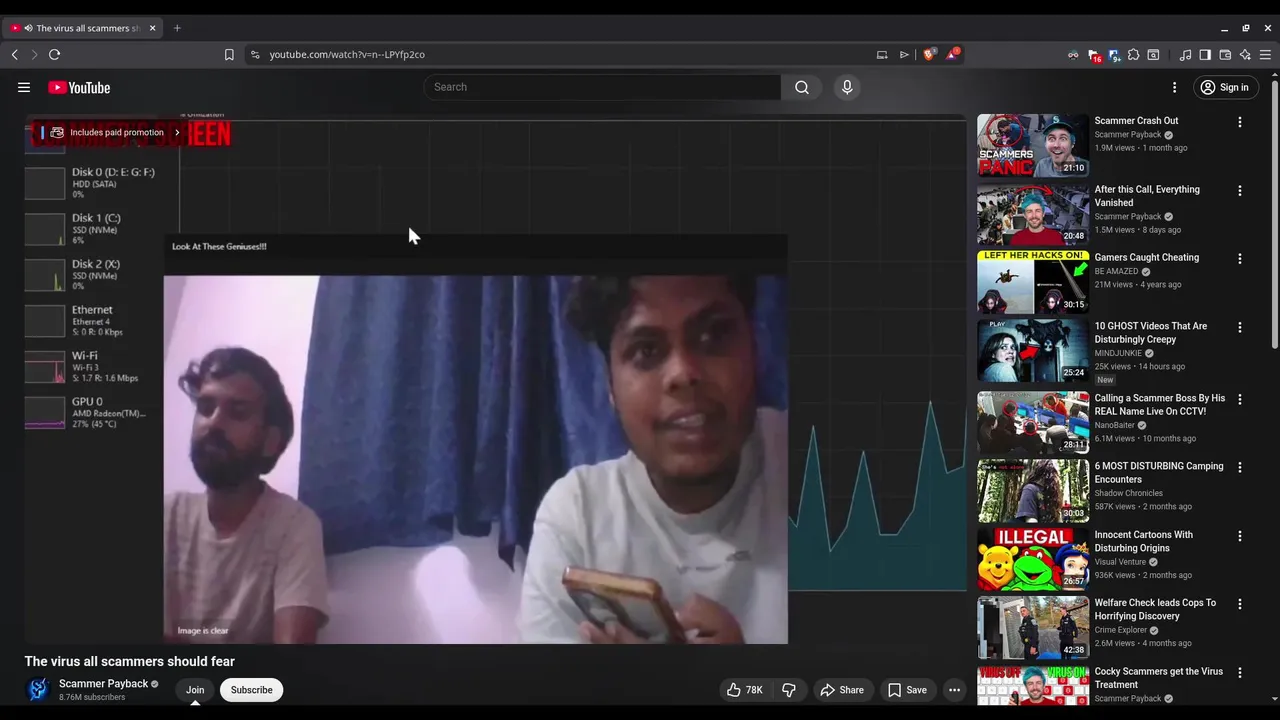This screenshot has height=720, width=1280.
Task: Open 10 GHOST Videos thumbnail
Action: point(1033,351)
